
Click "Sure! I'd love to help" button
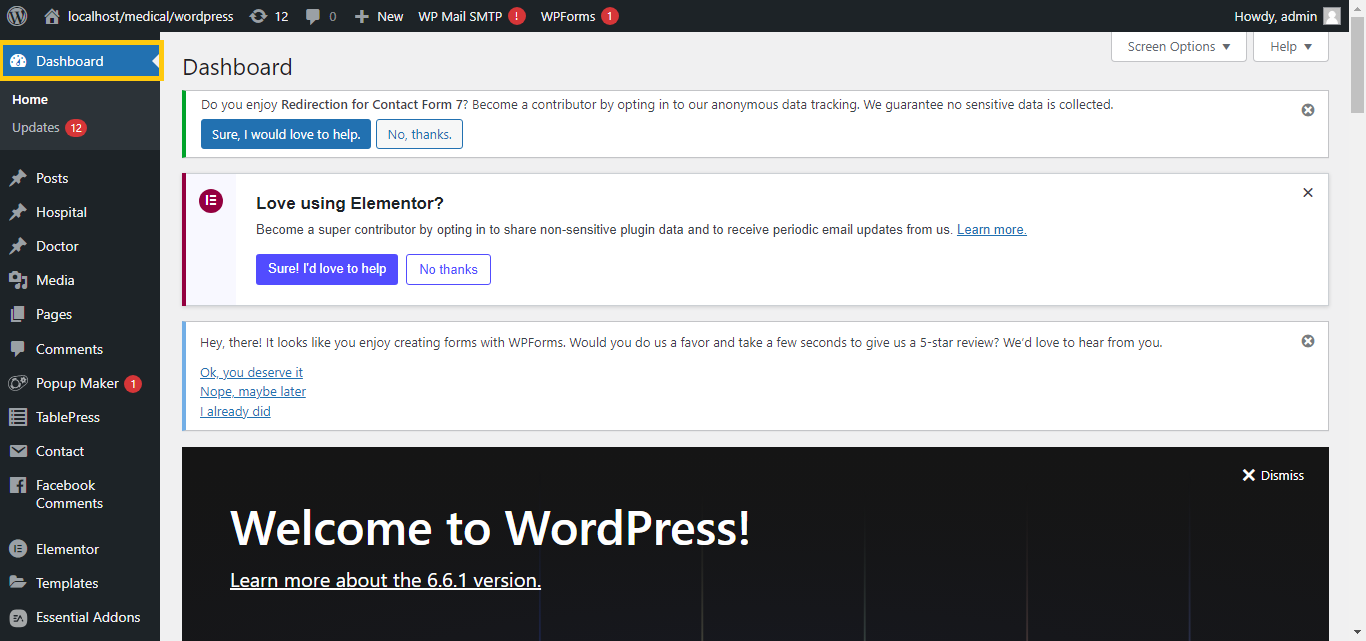[x=327, y=269]
